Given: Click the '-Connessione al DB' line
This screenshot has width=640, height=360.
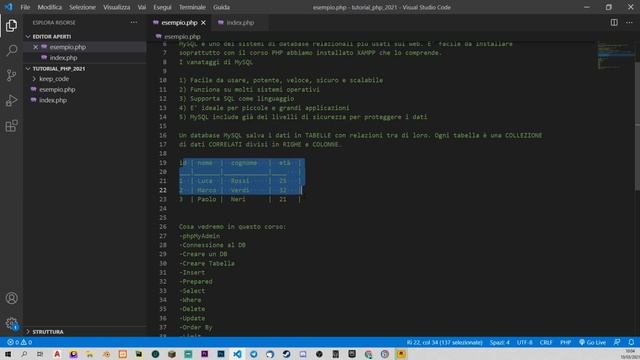Looking at the screenshot, I should click(x=212, y=245).
